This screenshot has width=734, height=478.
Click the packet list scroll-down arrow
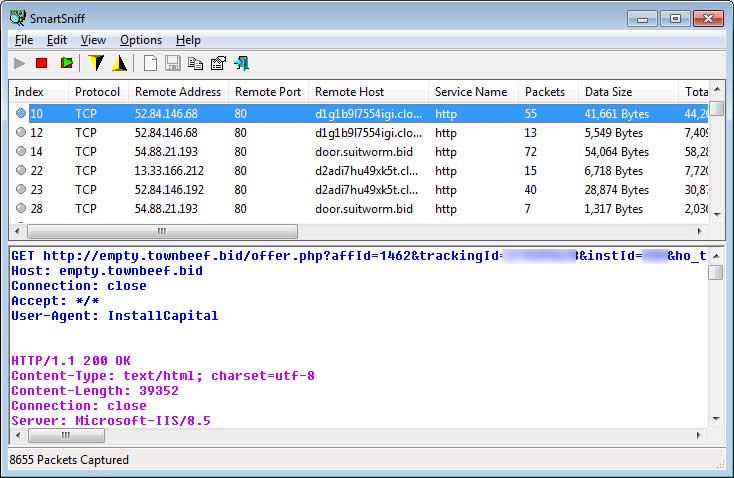[x=717, y=214]
